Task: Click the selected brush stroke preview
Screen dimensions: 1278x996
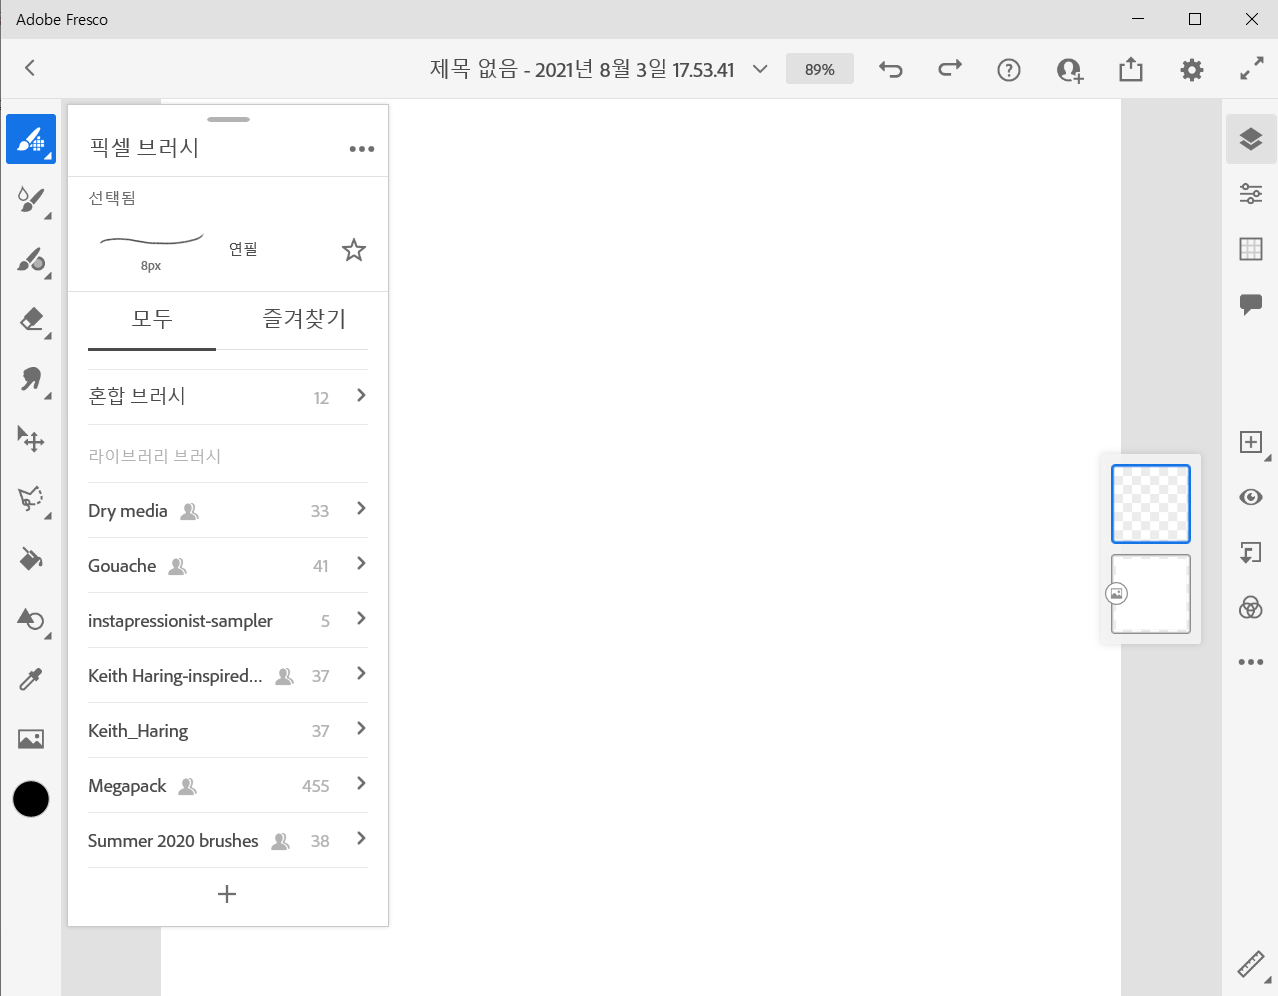Action: pyautogui.click(x=151, y=240)
